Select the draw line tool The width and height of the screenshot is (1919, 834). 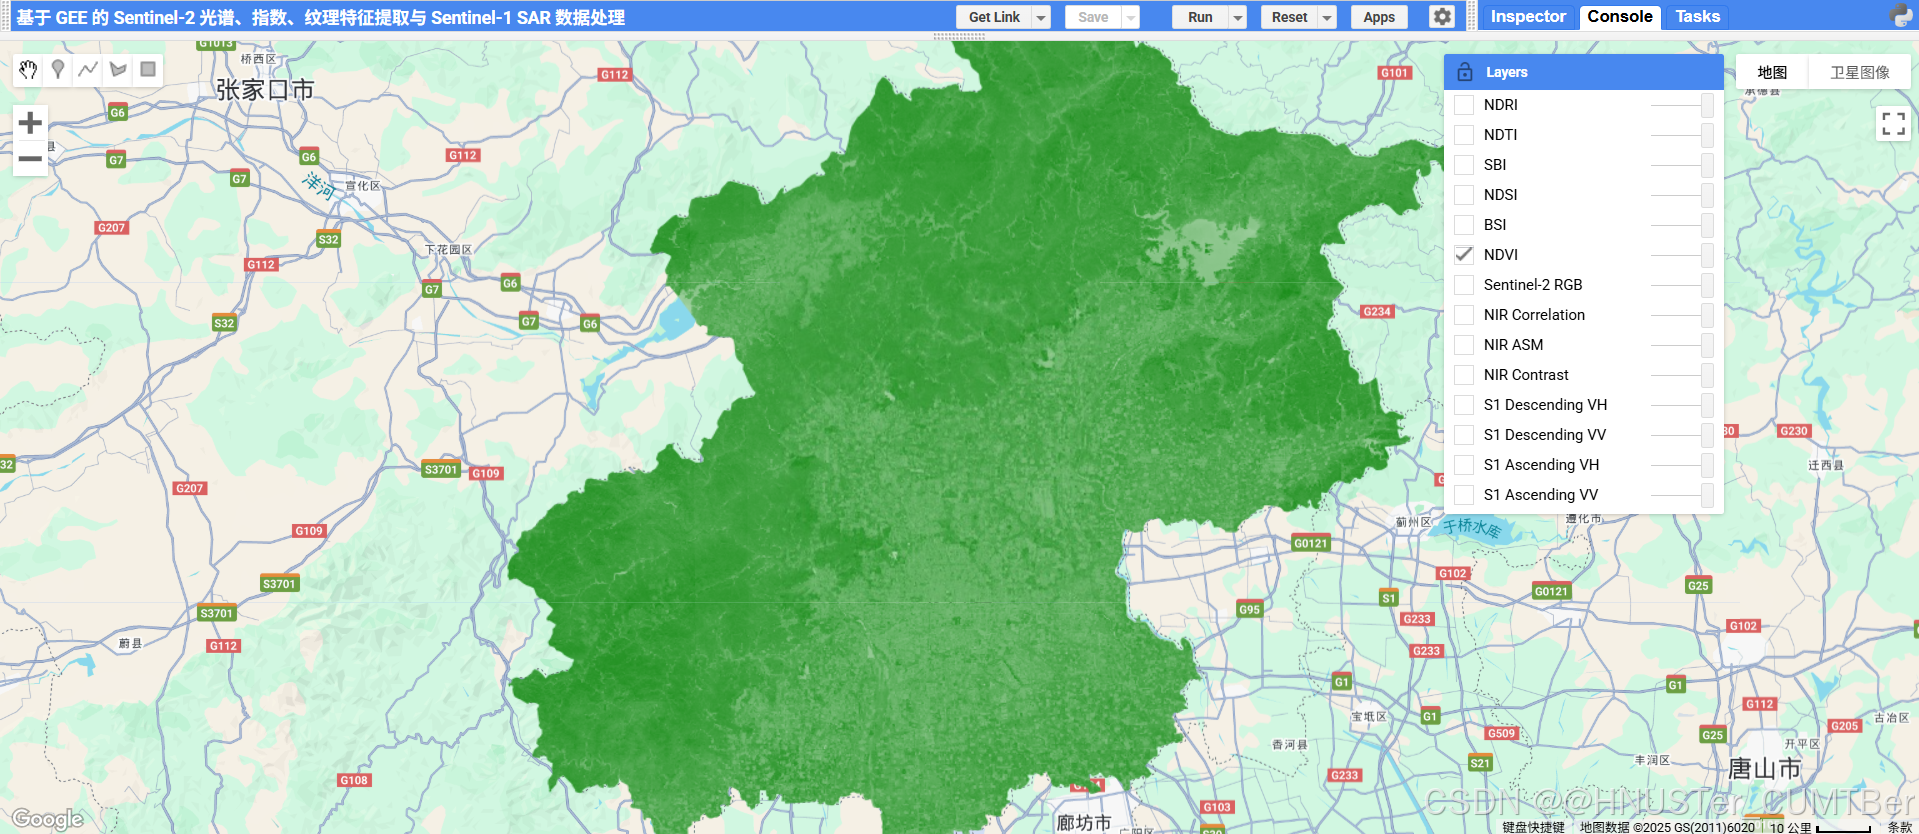point(88,69)
